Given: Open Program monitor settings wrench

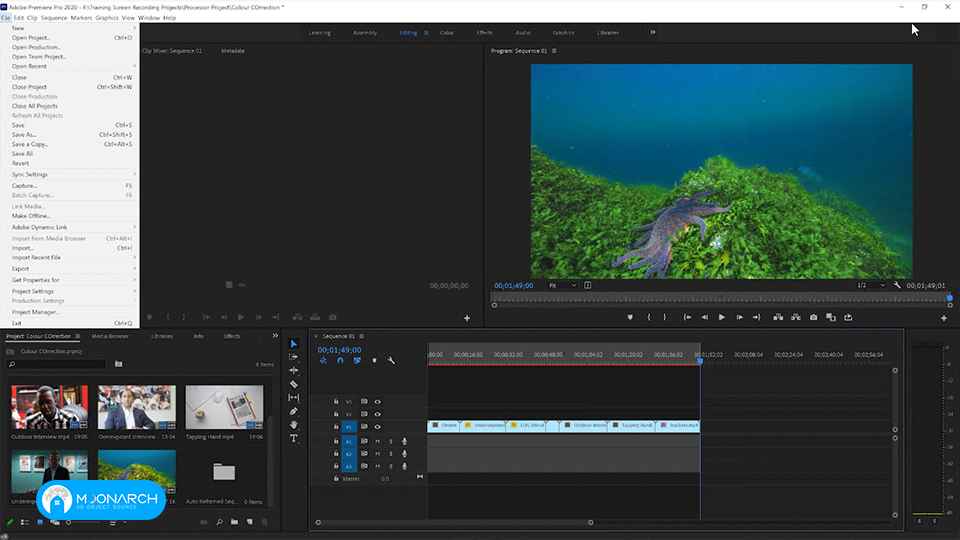Looking at the screenshot, I should (898, 285).
